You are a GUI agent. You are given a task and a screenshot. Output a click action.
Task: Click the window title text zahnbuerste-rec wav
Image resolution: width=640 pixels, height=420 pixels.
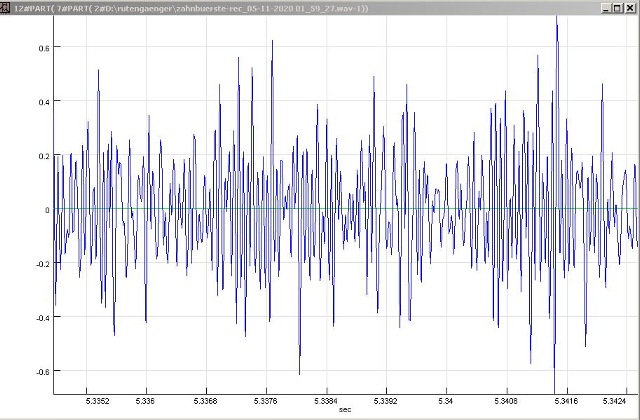(191, 8)
